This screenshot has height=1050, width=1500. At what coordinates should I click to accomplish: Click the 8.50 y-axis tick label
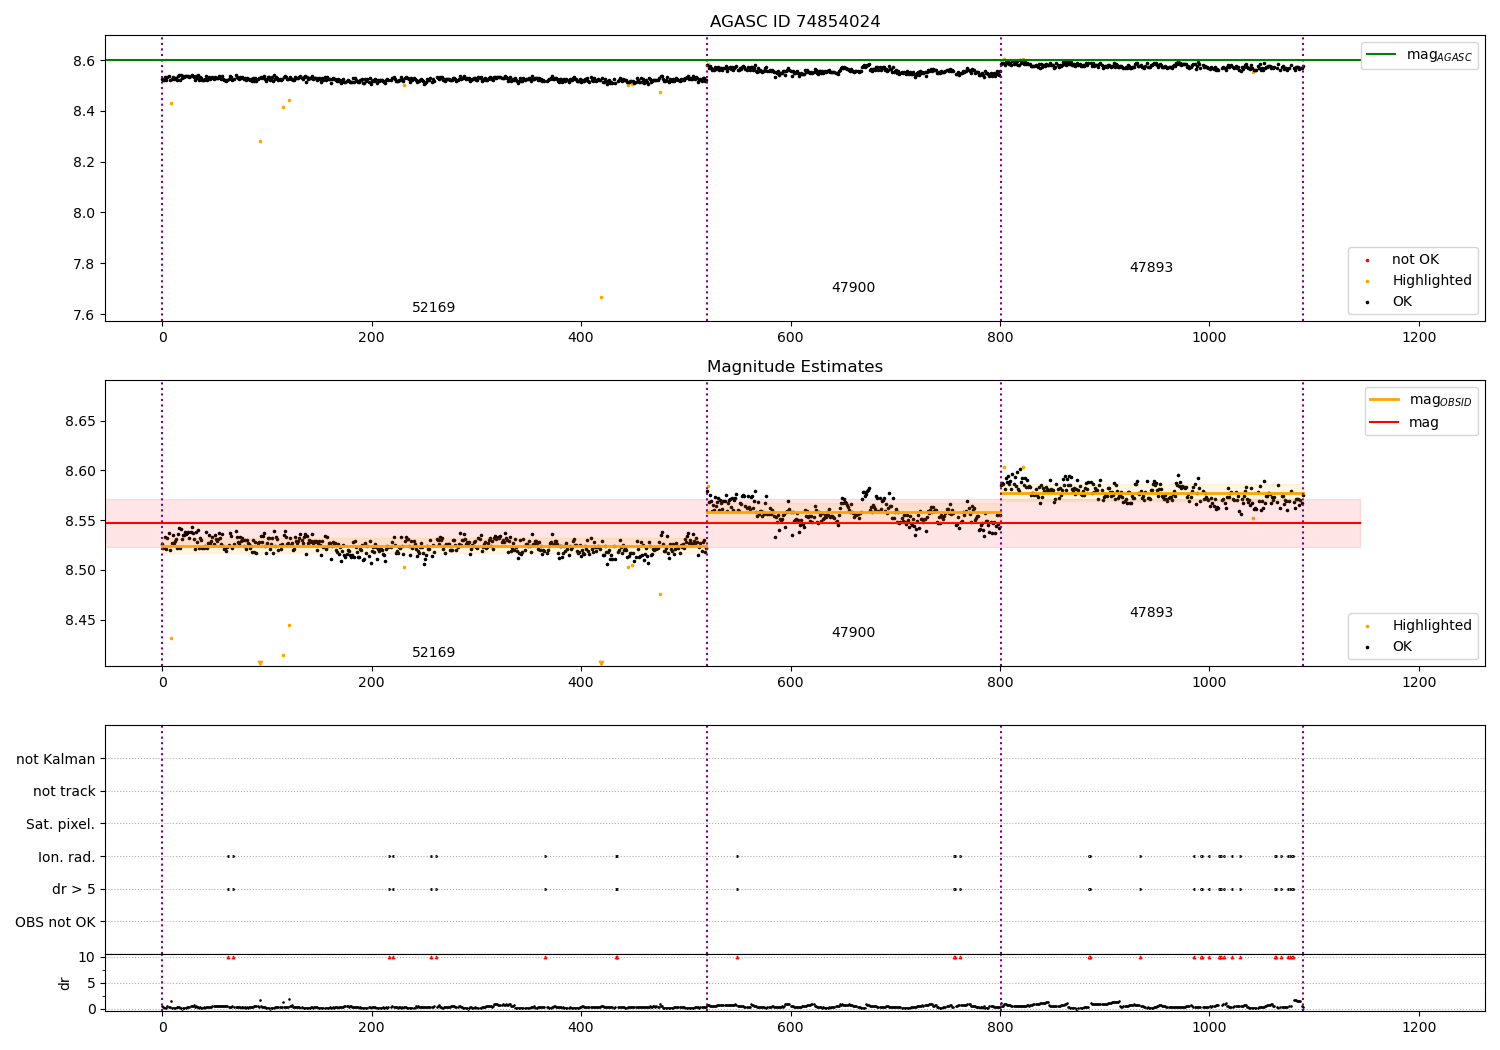[80, 571]
